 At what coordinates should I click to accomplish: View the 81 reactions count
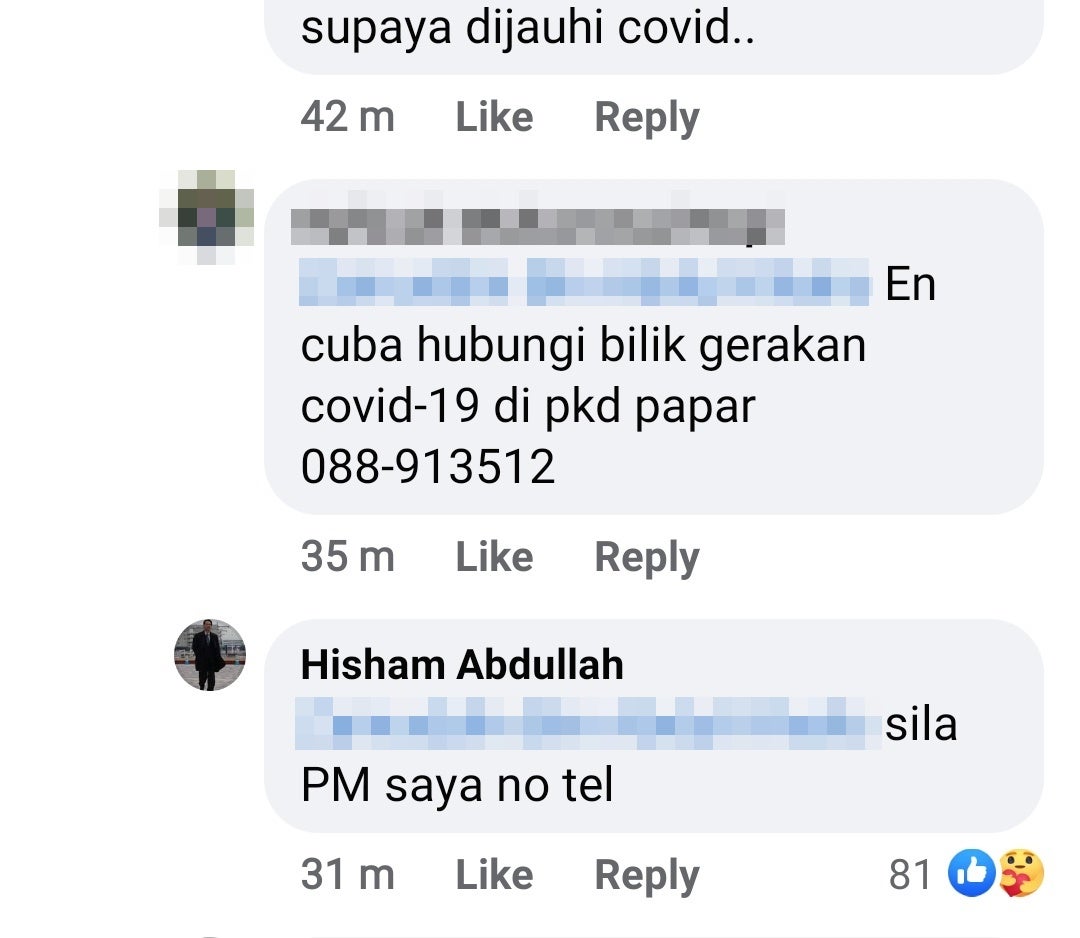click(910, 875)
